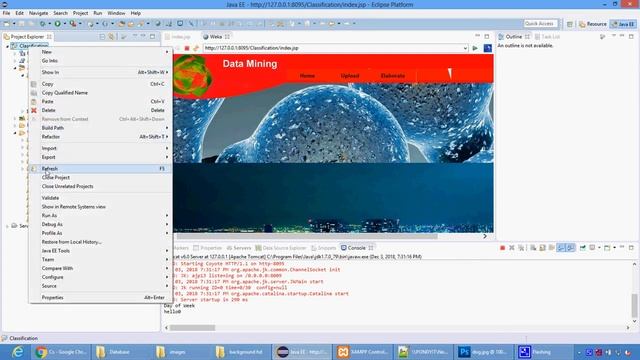Expand the Import submenu
The image size is (640, 360).
click(x=100, y=148)
